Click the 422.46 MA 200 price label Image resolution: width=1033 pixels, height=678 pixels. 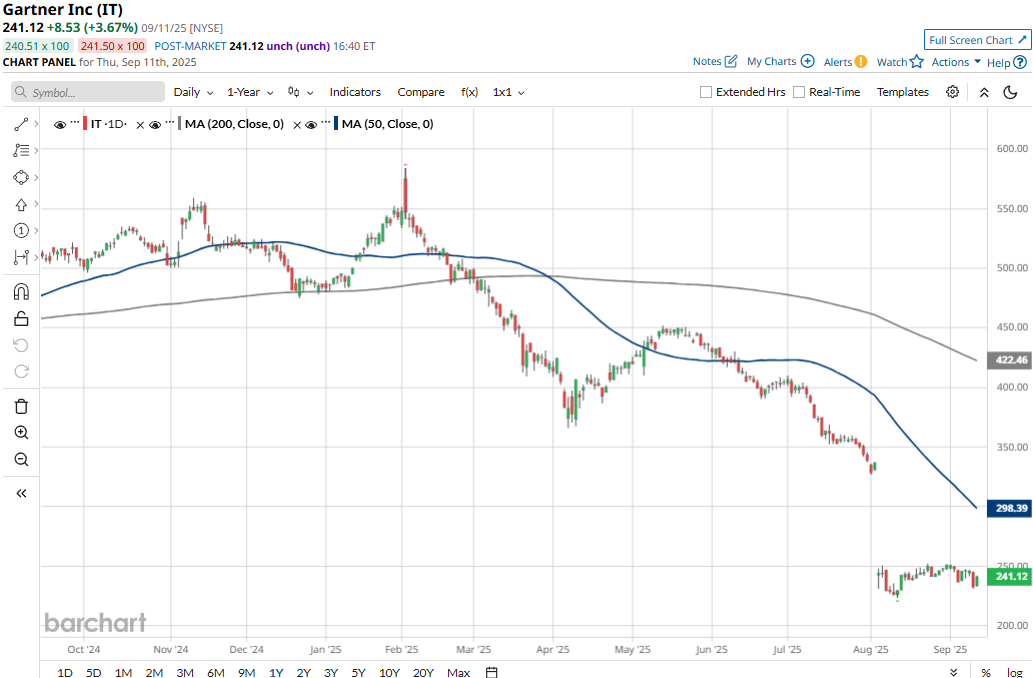pos(1010,360)
